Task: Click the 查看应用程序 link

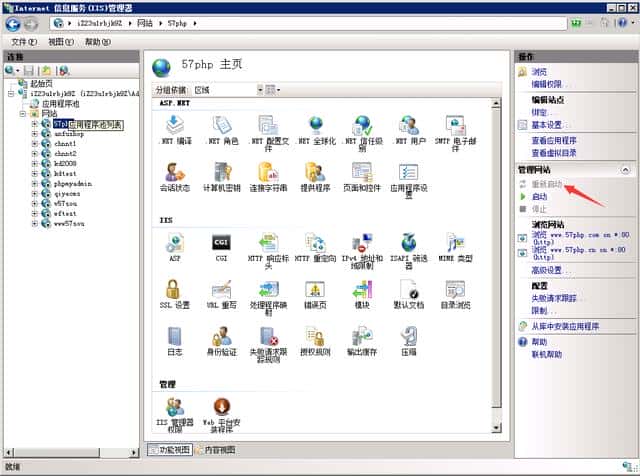Action: click(x=554, y=140)
